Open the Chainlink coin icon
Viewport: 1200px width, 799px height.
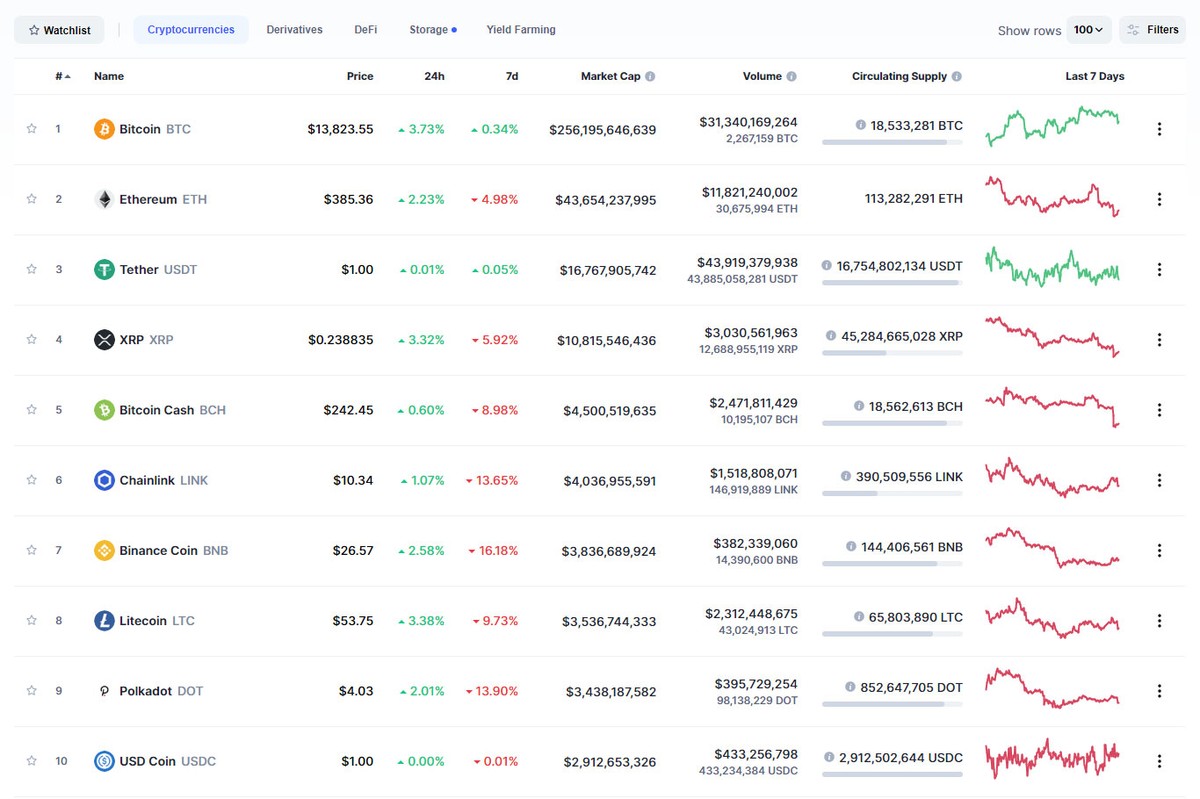point(104,480)
